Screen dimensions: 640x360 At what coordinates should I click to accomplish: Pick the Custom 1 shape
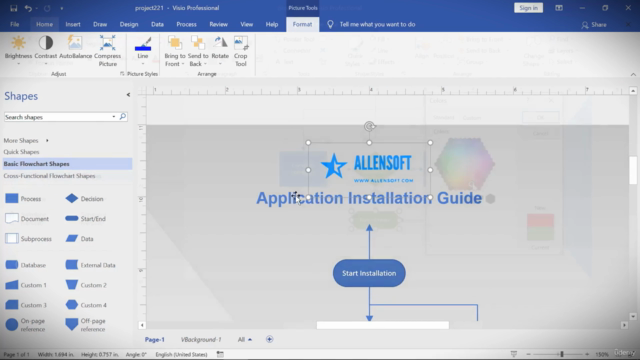coord(26,285)
